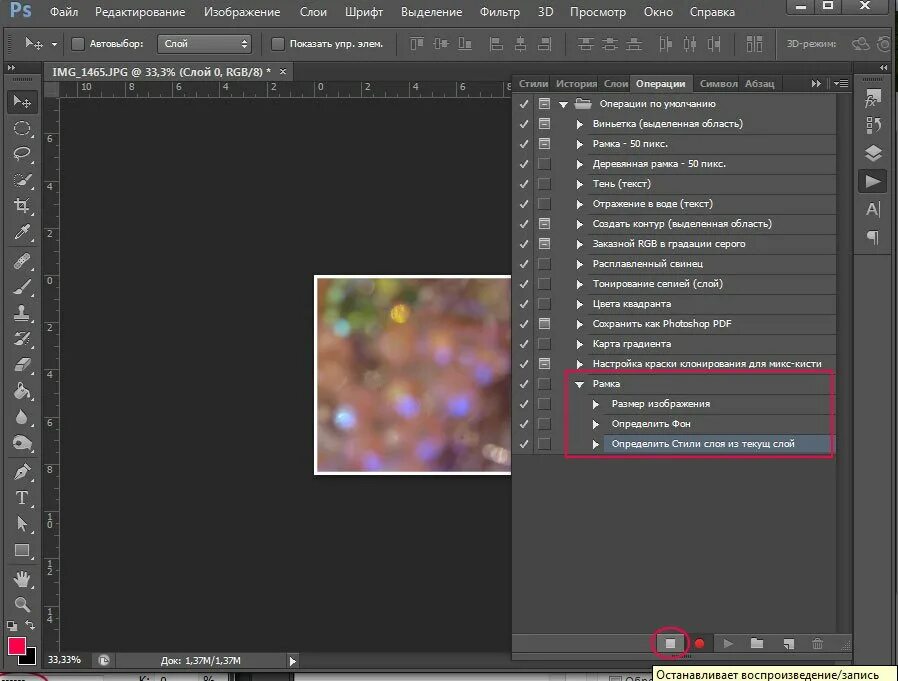Play the selected action
898x681 pixels.
[x=728, y=644]
